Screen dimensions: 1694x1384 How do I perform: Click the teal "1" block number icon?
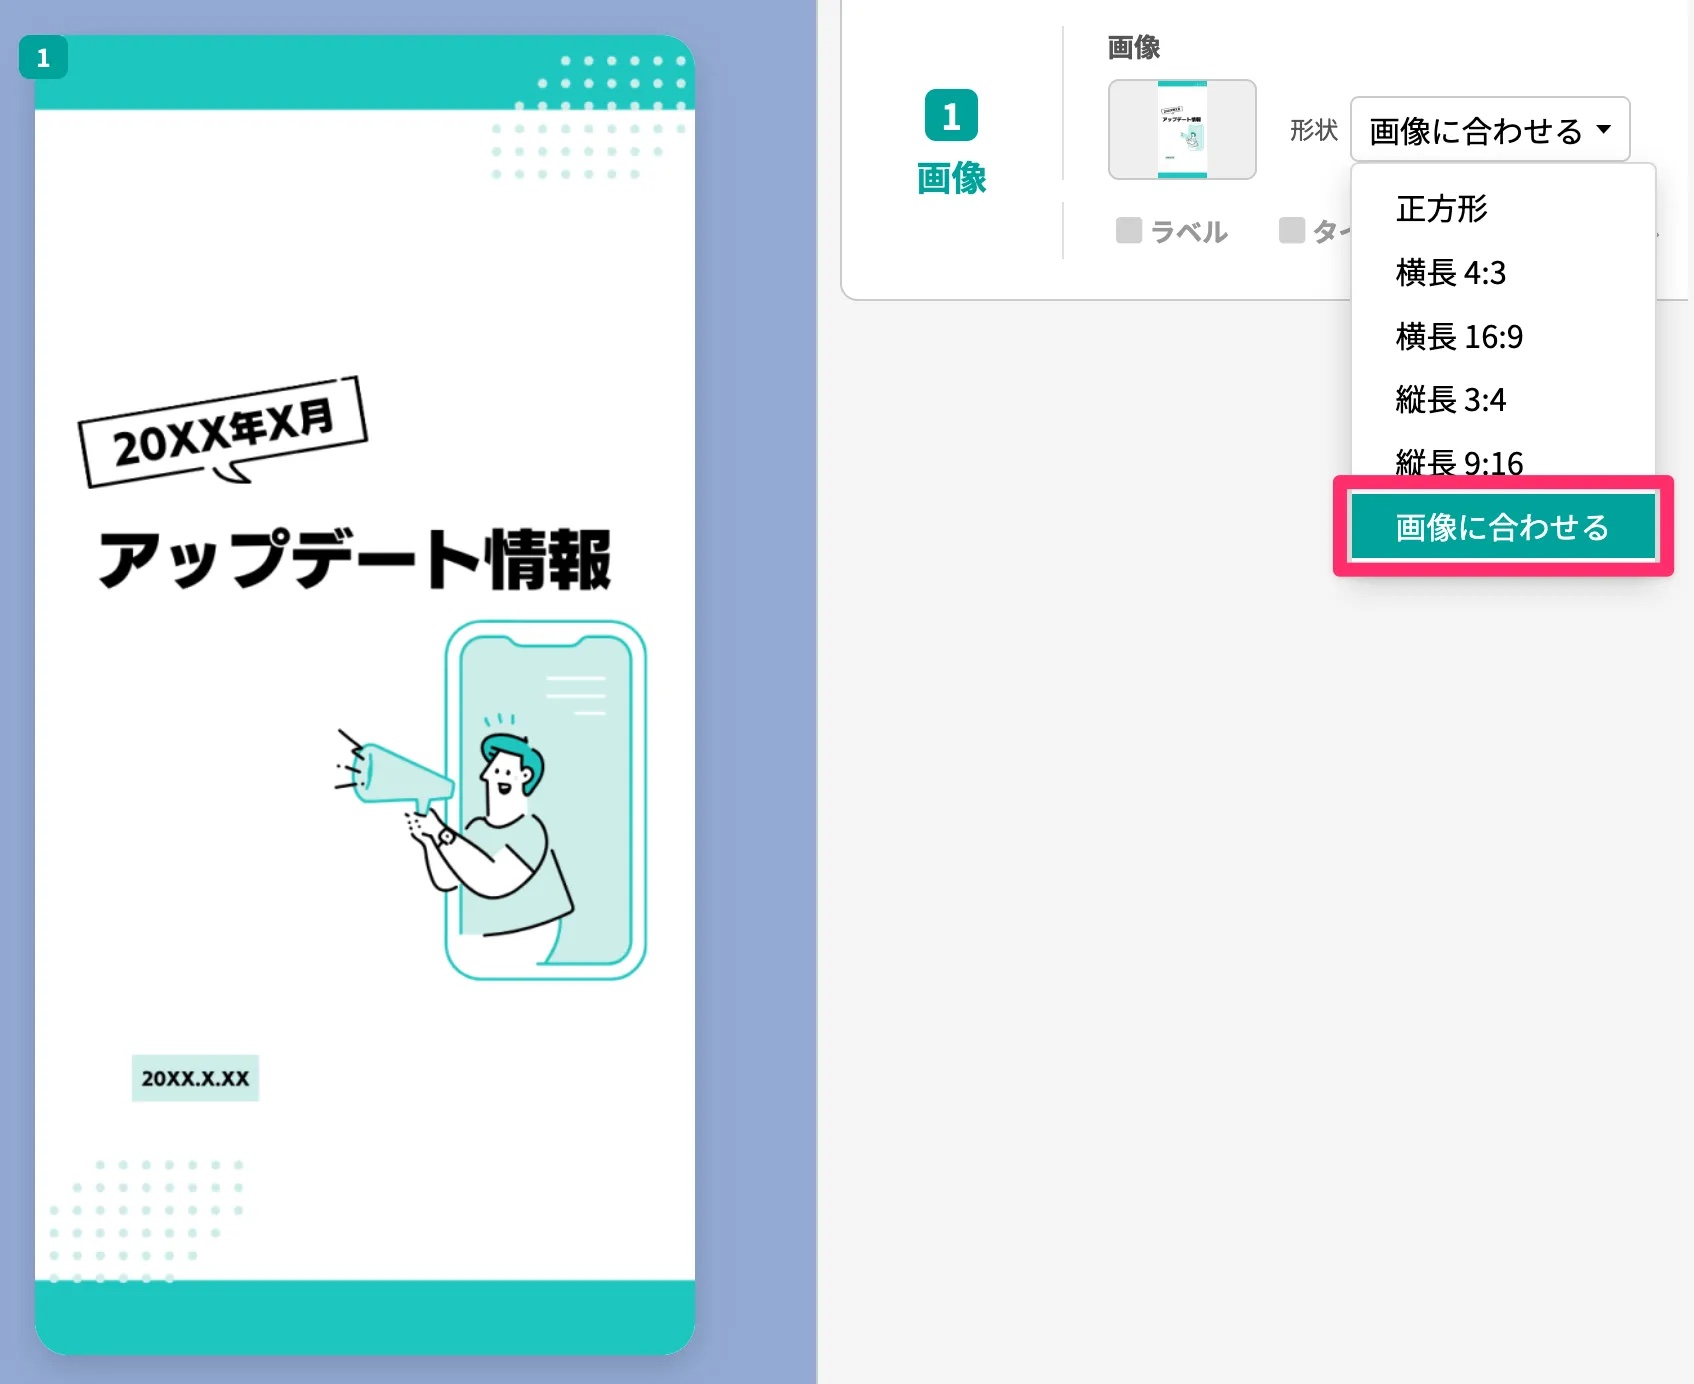(951, 114)
